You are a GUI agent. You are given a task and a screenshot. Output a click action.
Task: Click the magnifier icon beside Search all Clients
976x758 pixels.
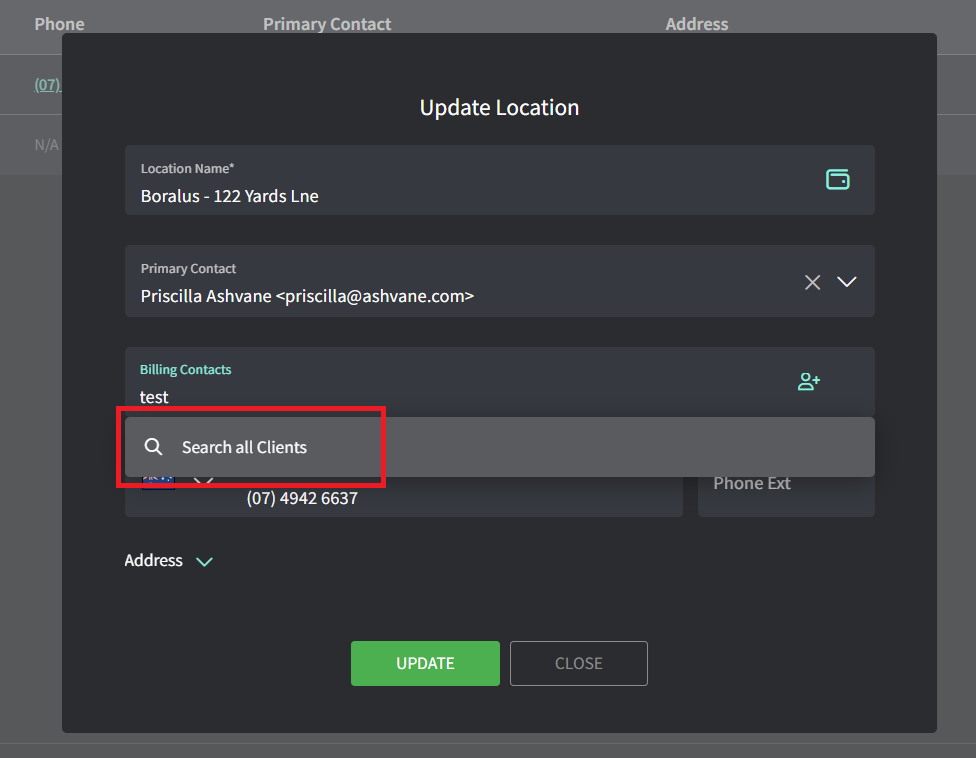pyautogui.click(x=153, y=447)
